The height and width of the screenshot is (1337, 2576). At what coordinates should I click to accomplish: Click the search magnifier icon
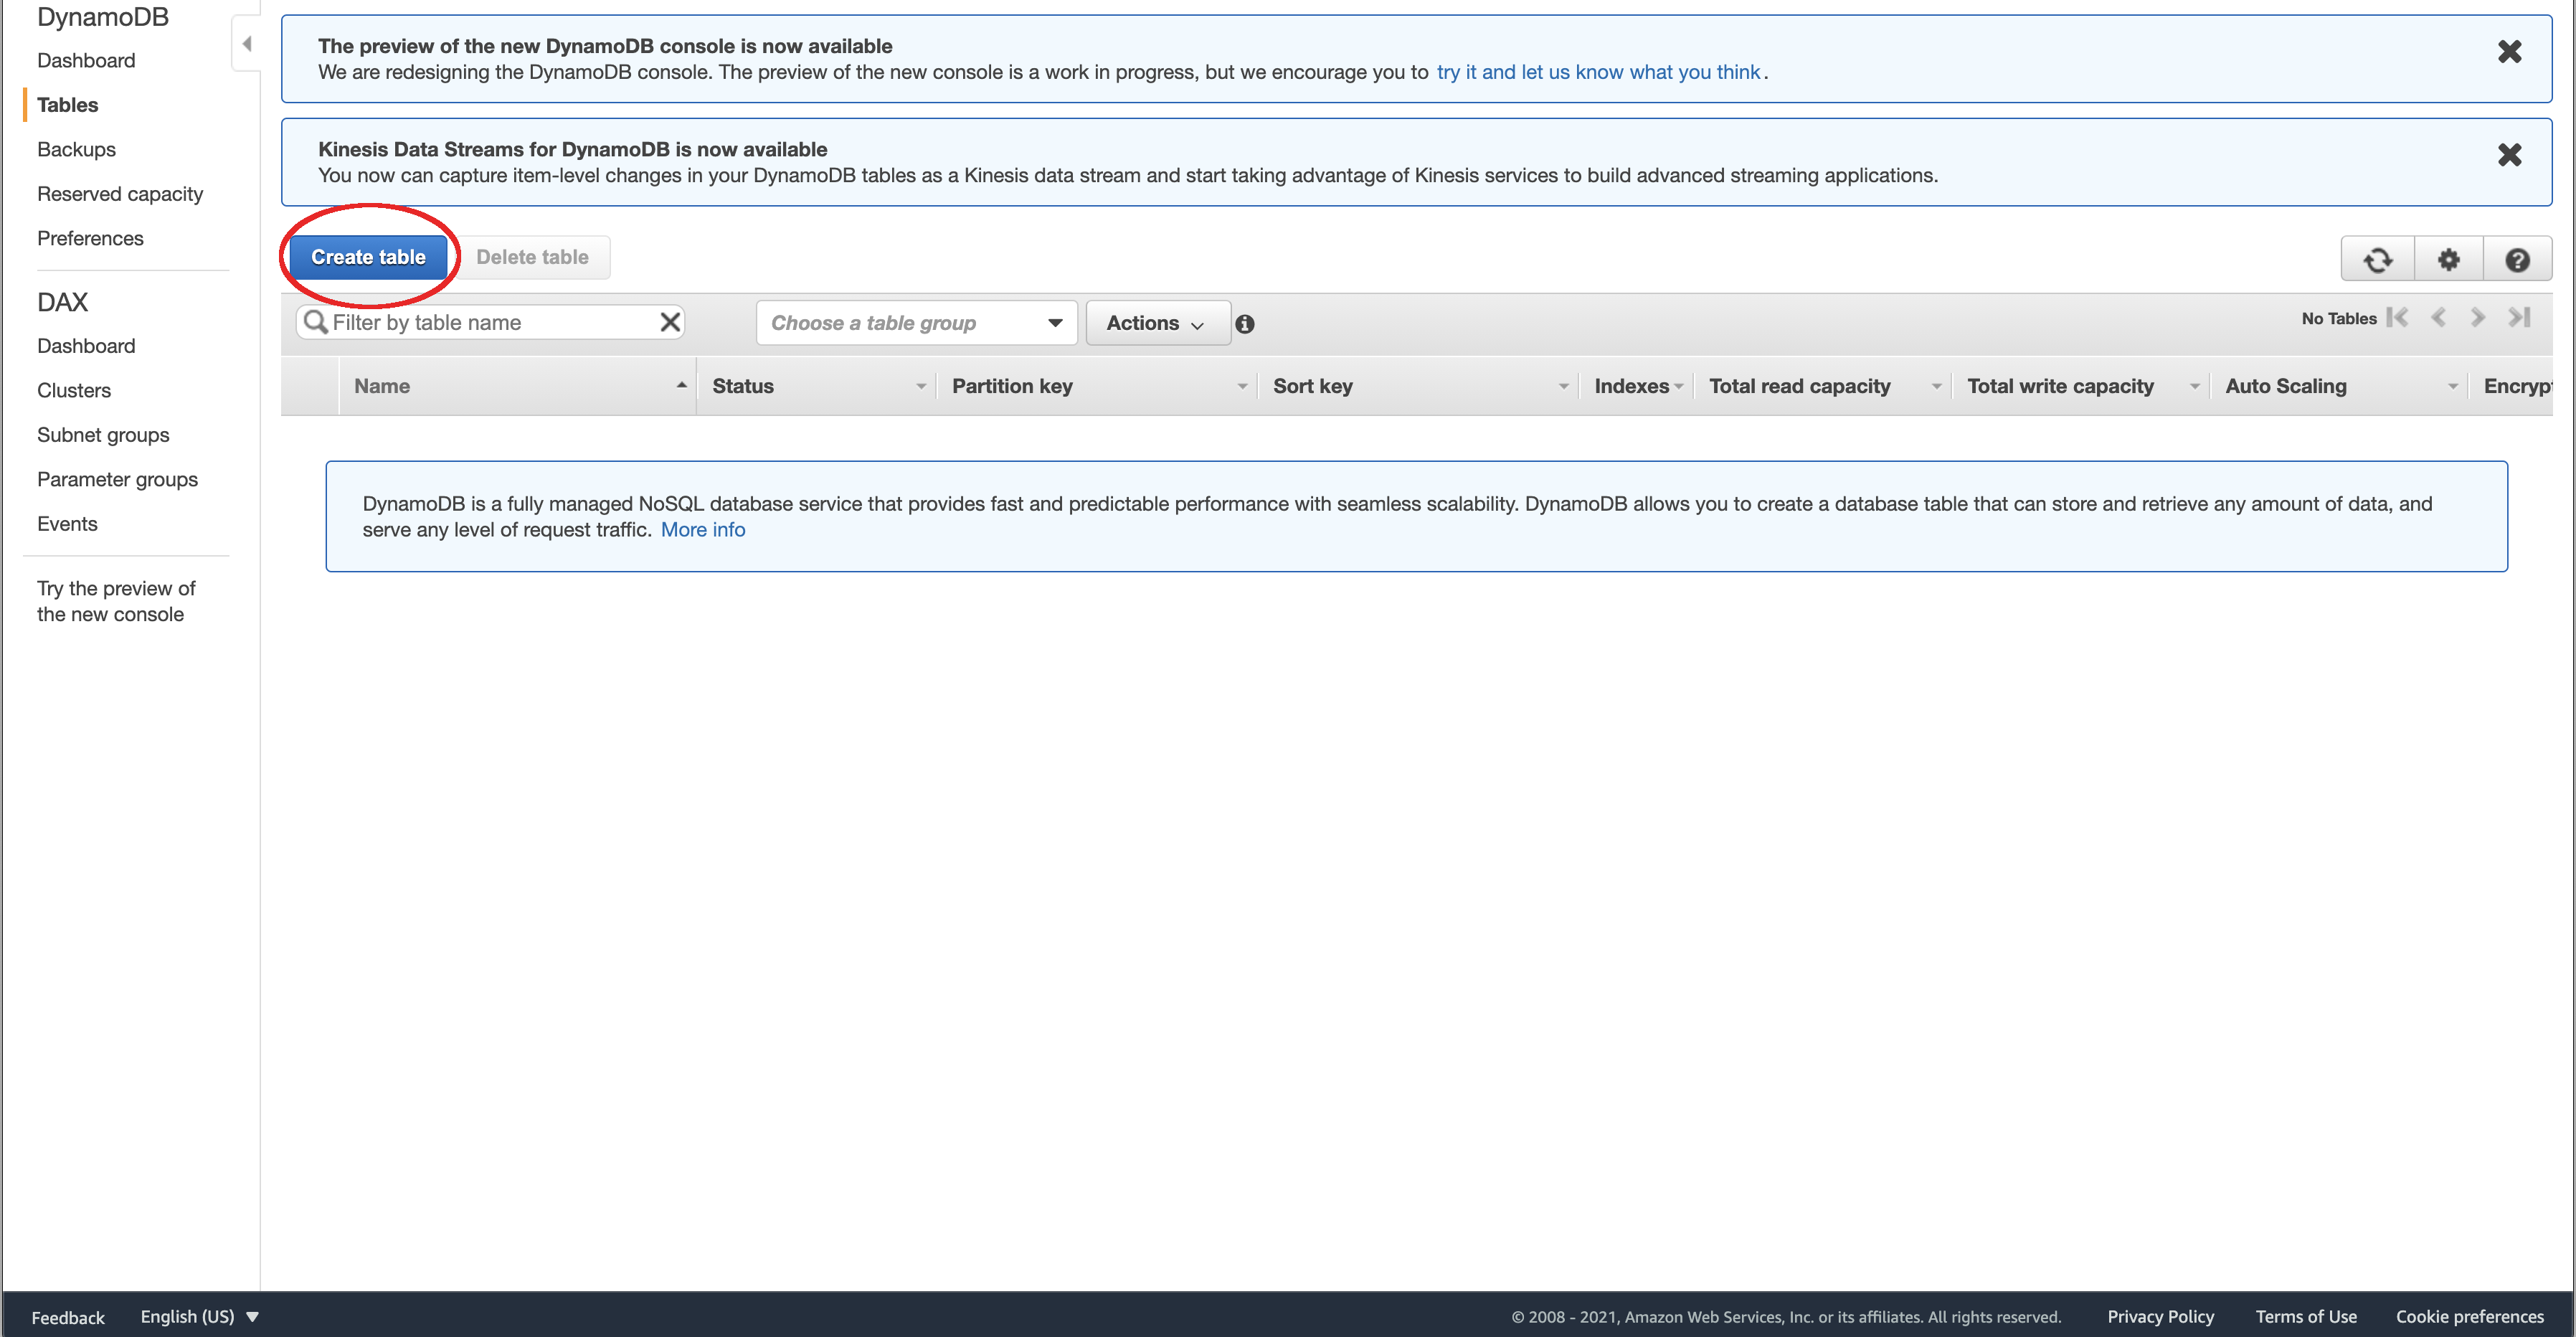(315, 322)
